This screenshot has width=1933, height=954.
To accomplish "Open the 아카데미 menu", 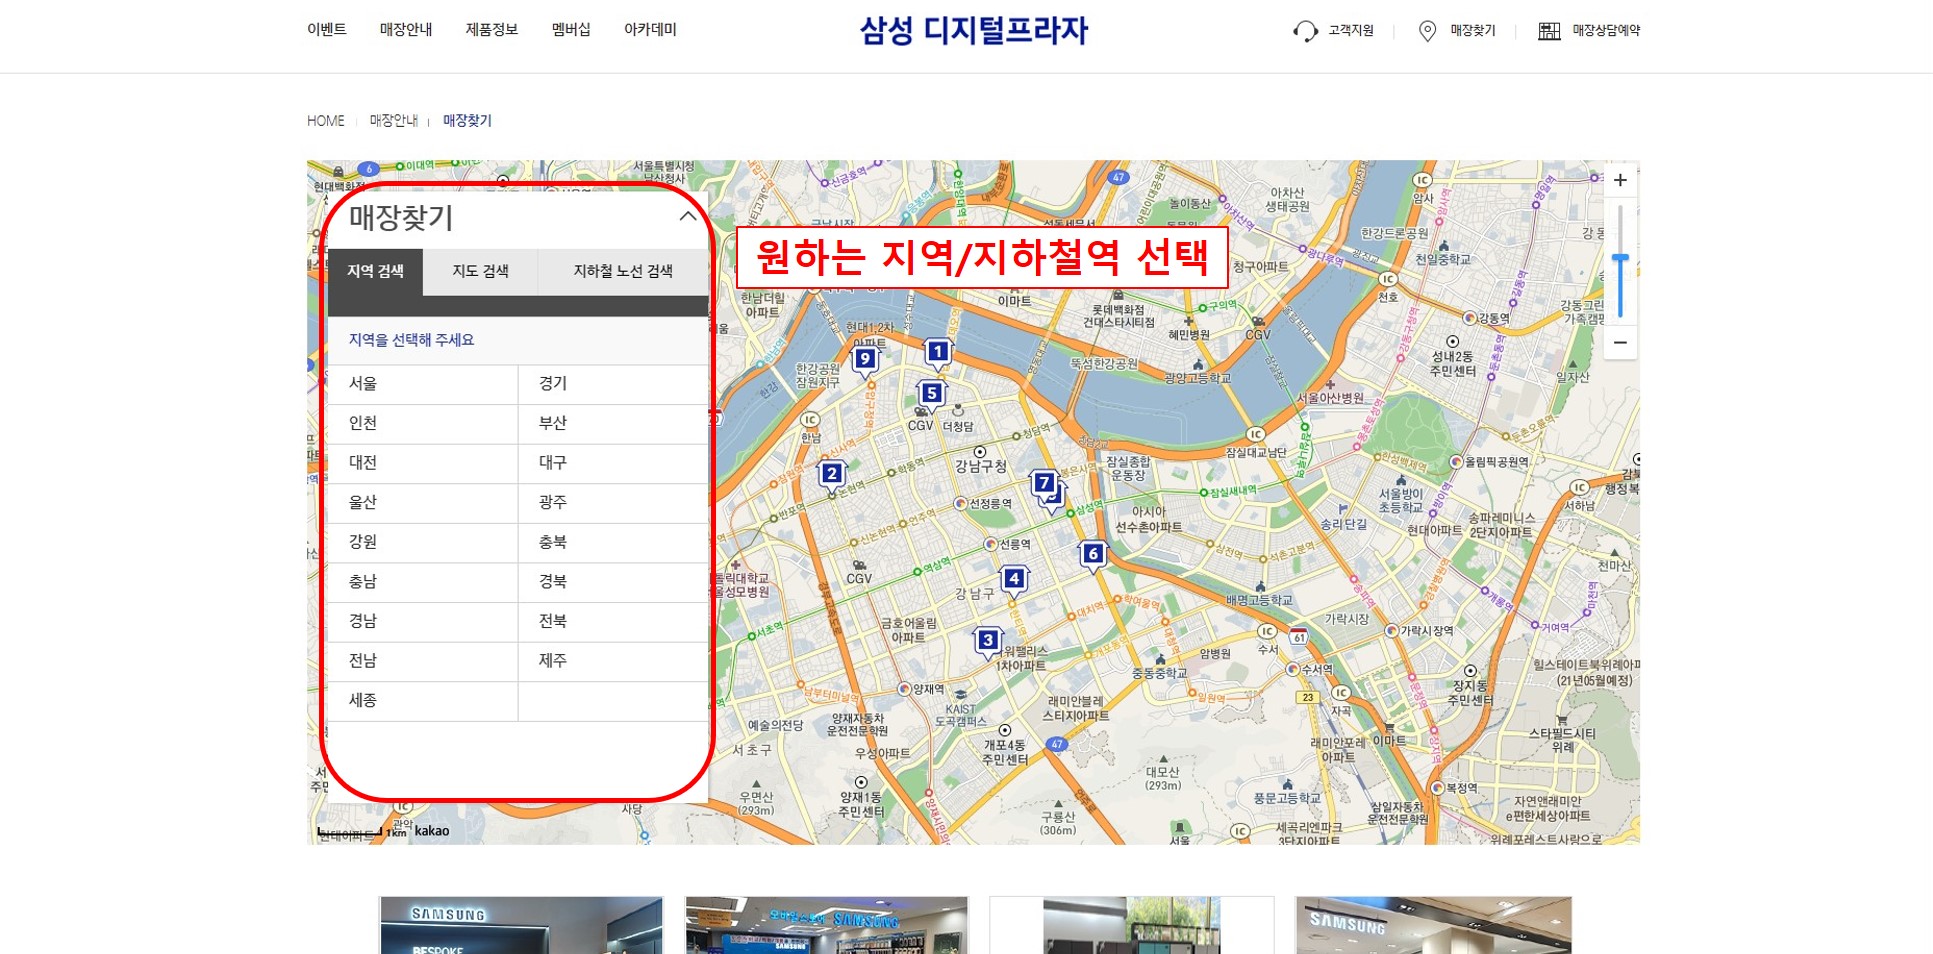I will pyautogui.click(x=650, y=30).
